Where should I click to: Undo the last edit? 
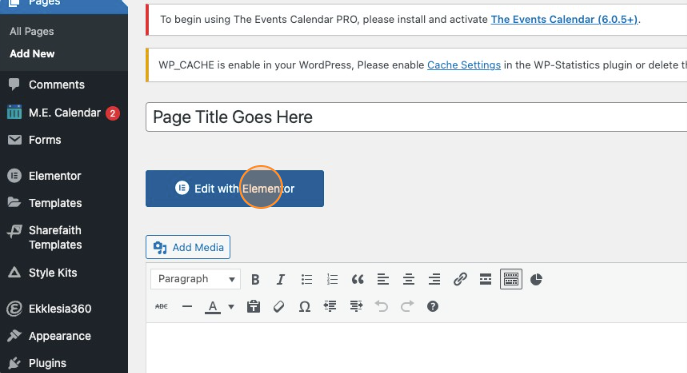pos(381,306)
